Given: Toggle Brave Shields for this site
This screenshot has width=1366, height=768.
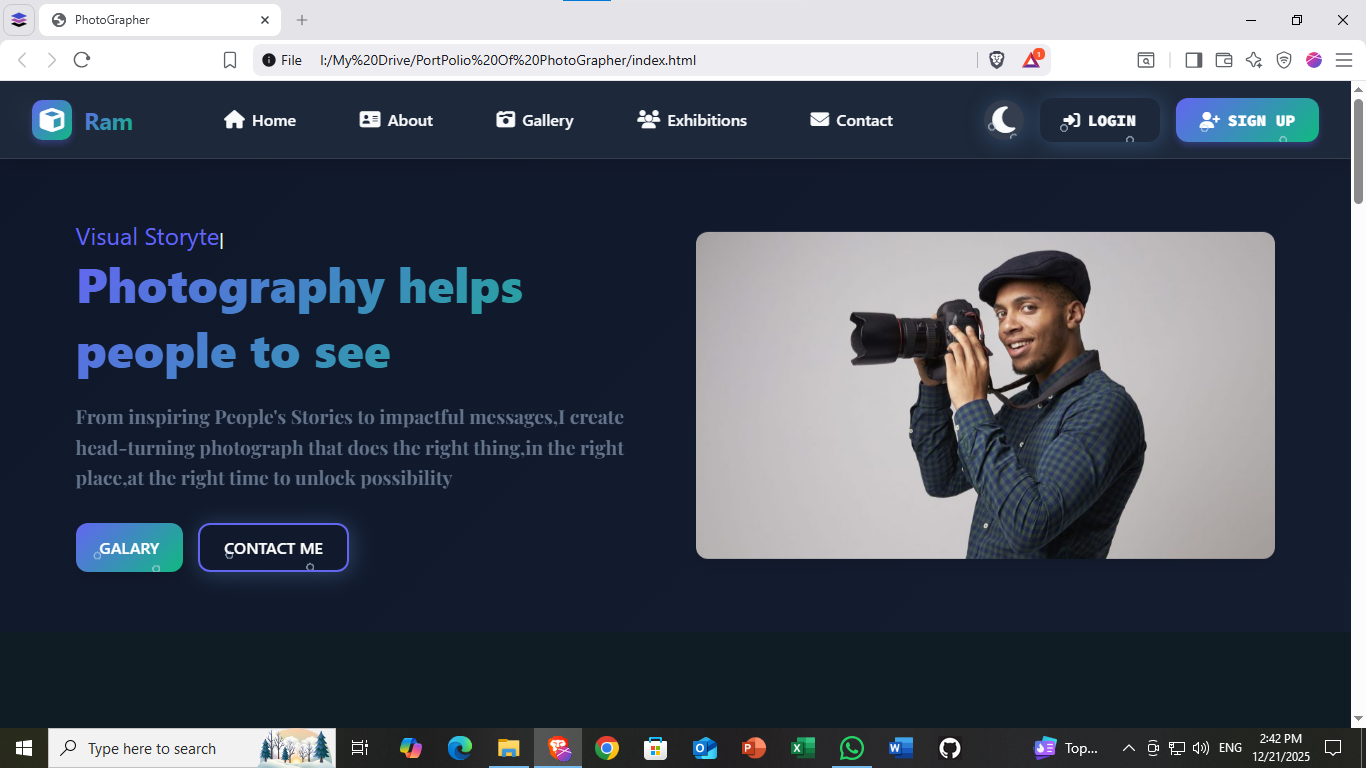Looking at the screenshot, I should (x=996, y=60).
